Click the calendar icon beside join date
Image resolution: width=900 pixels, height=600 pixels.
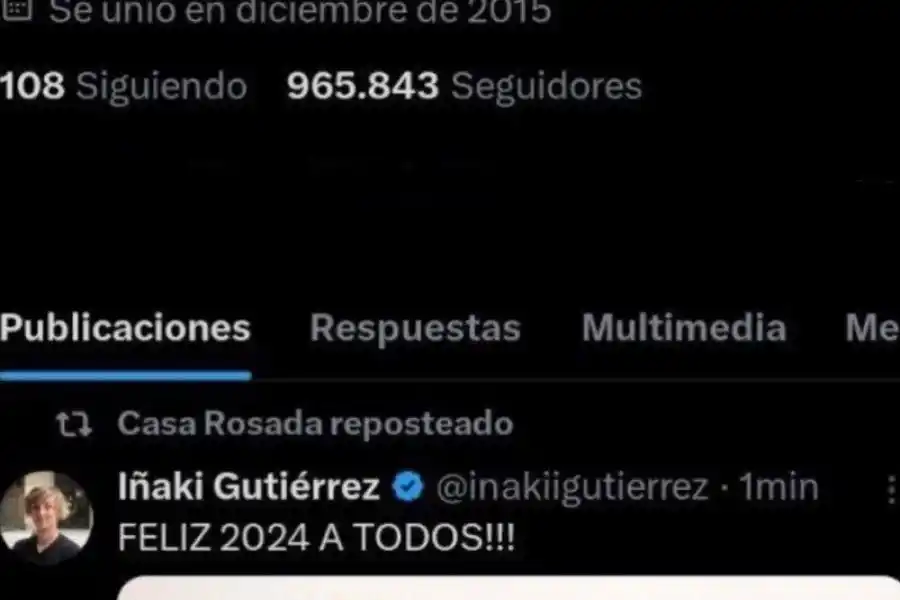(17, 9)
